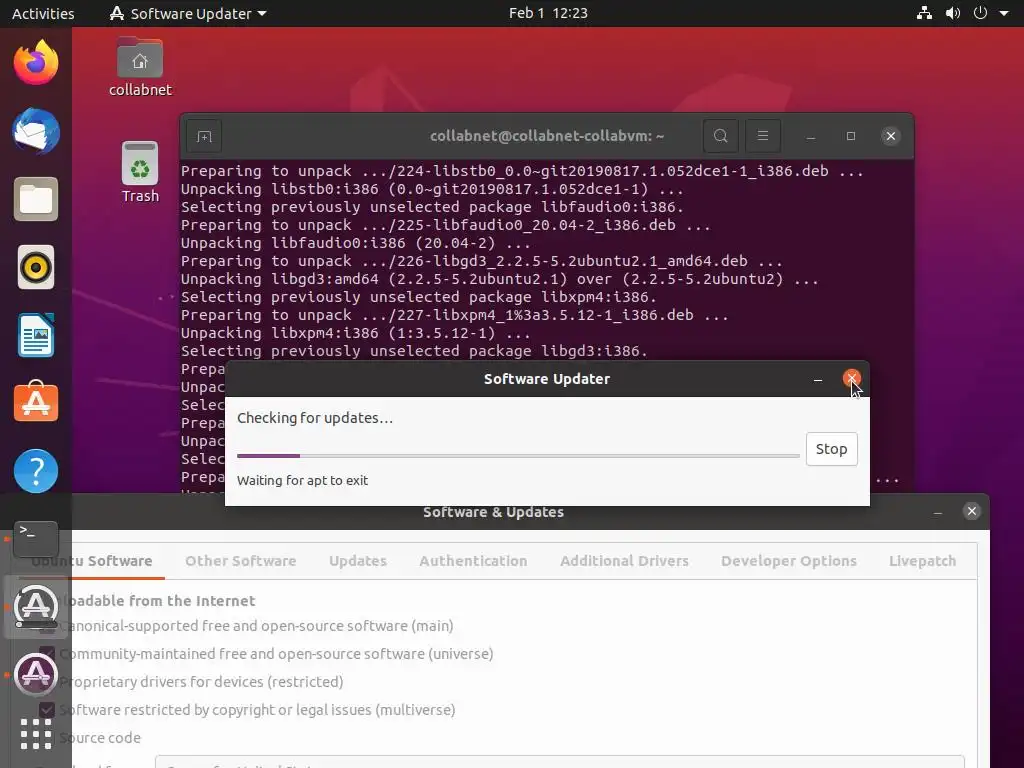Select the Developer Options tab

pyautogui.click(x=789, y=561)
